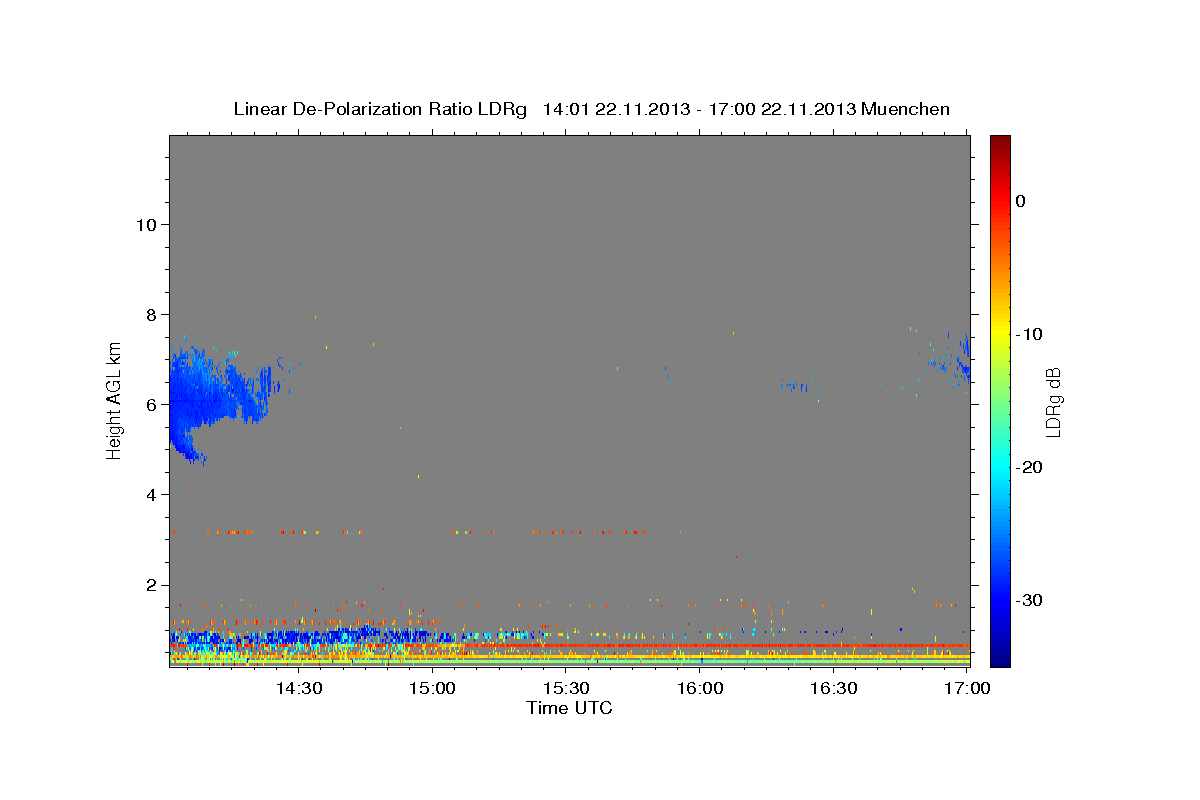The width and height of the screenshot is (1200, 800).
Task: Click the dark red top of the colorbar
Action: point(1000,142)
